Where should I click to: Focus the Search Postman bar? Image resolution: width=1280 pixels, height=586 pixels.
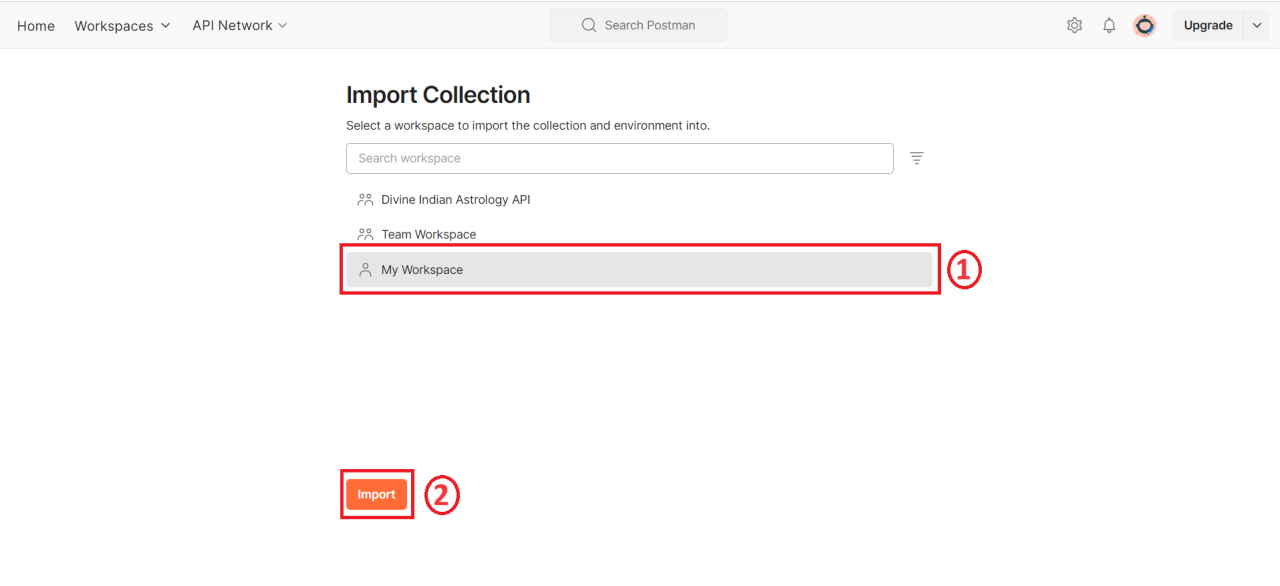[638, 25]
